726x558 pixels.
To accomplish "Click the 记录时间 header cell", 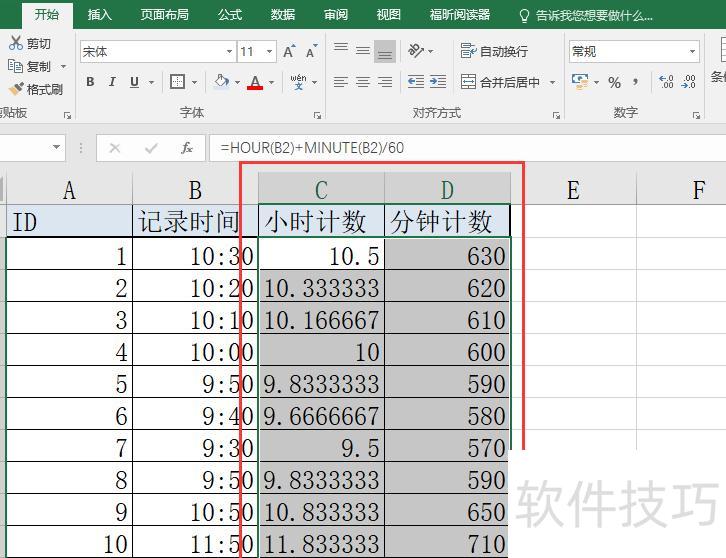I will pos(195,221).
